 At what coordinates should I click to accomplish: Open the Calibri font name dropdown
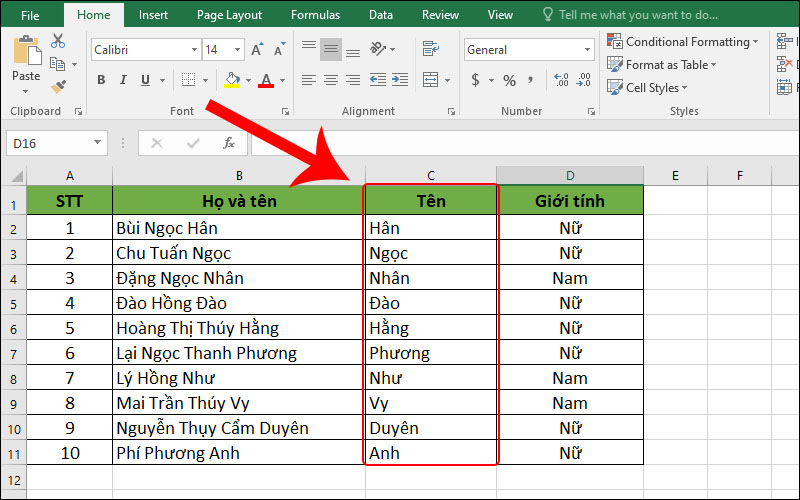[x=192, y=50]
